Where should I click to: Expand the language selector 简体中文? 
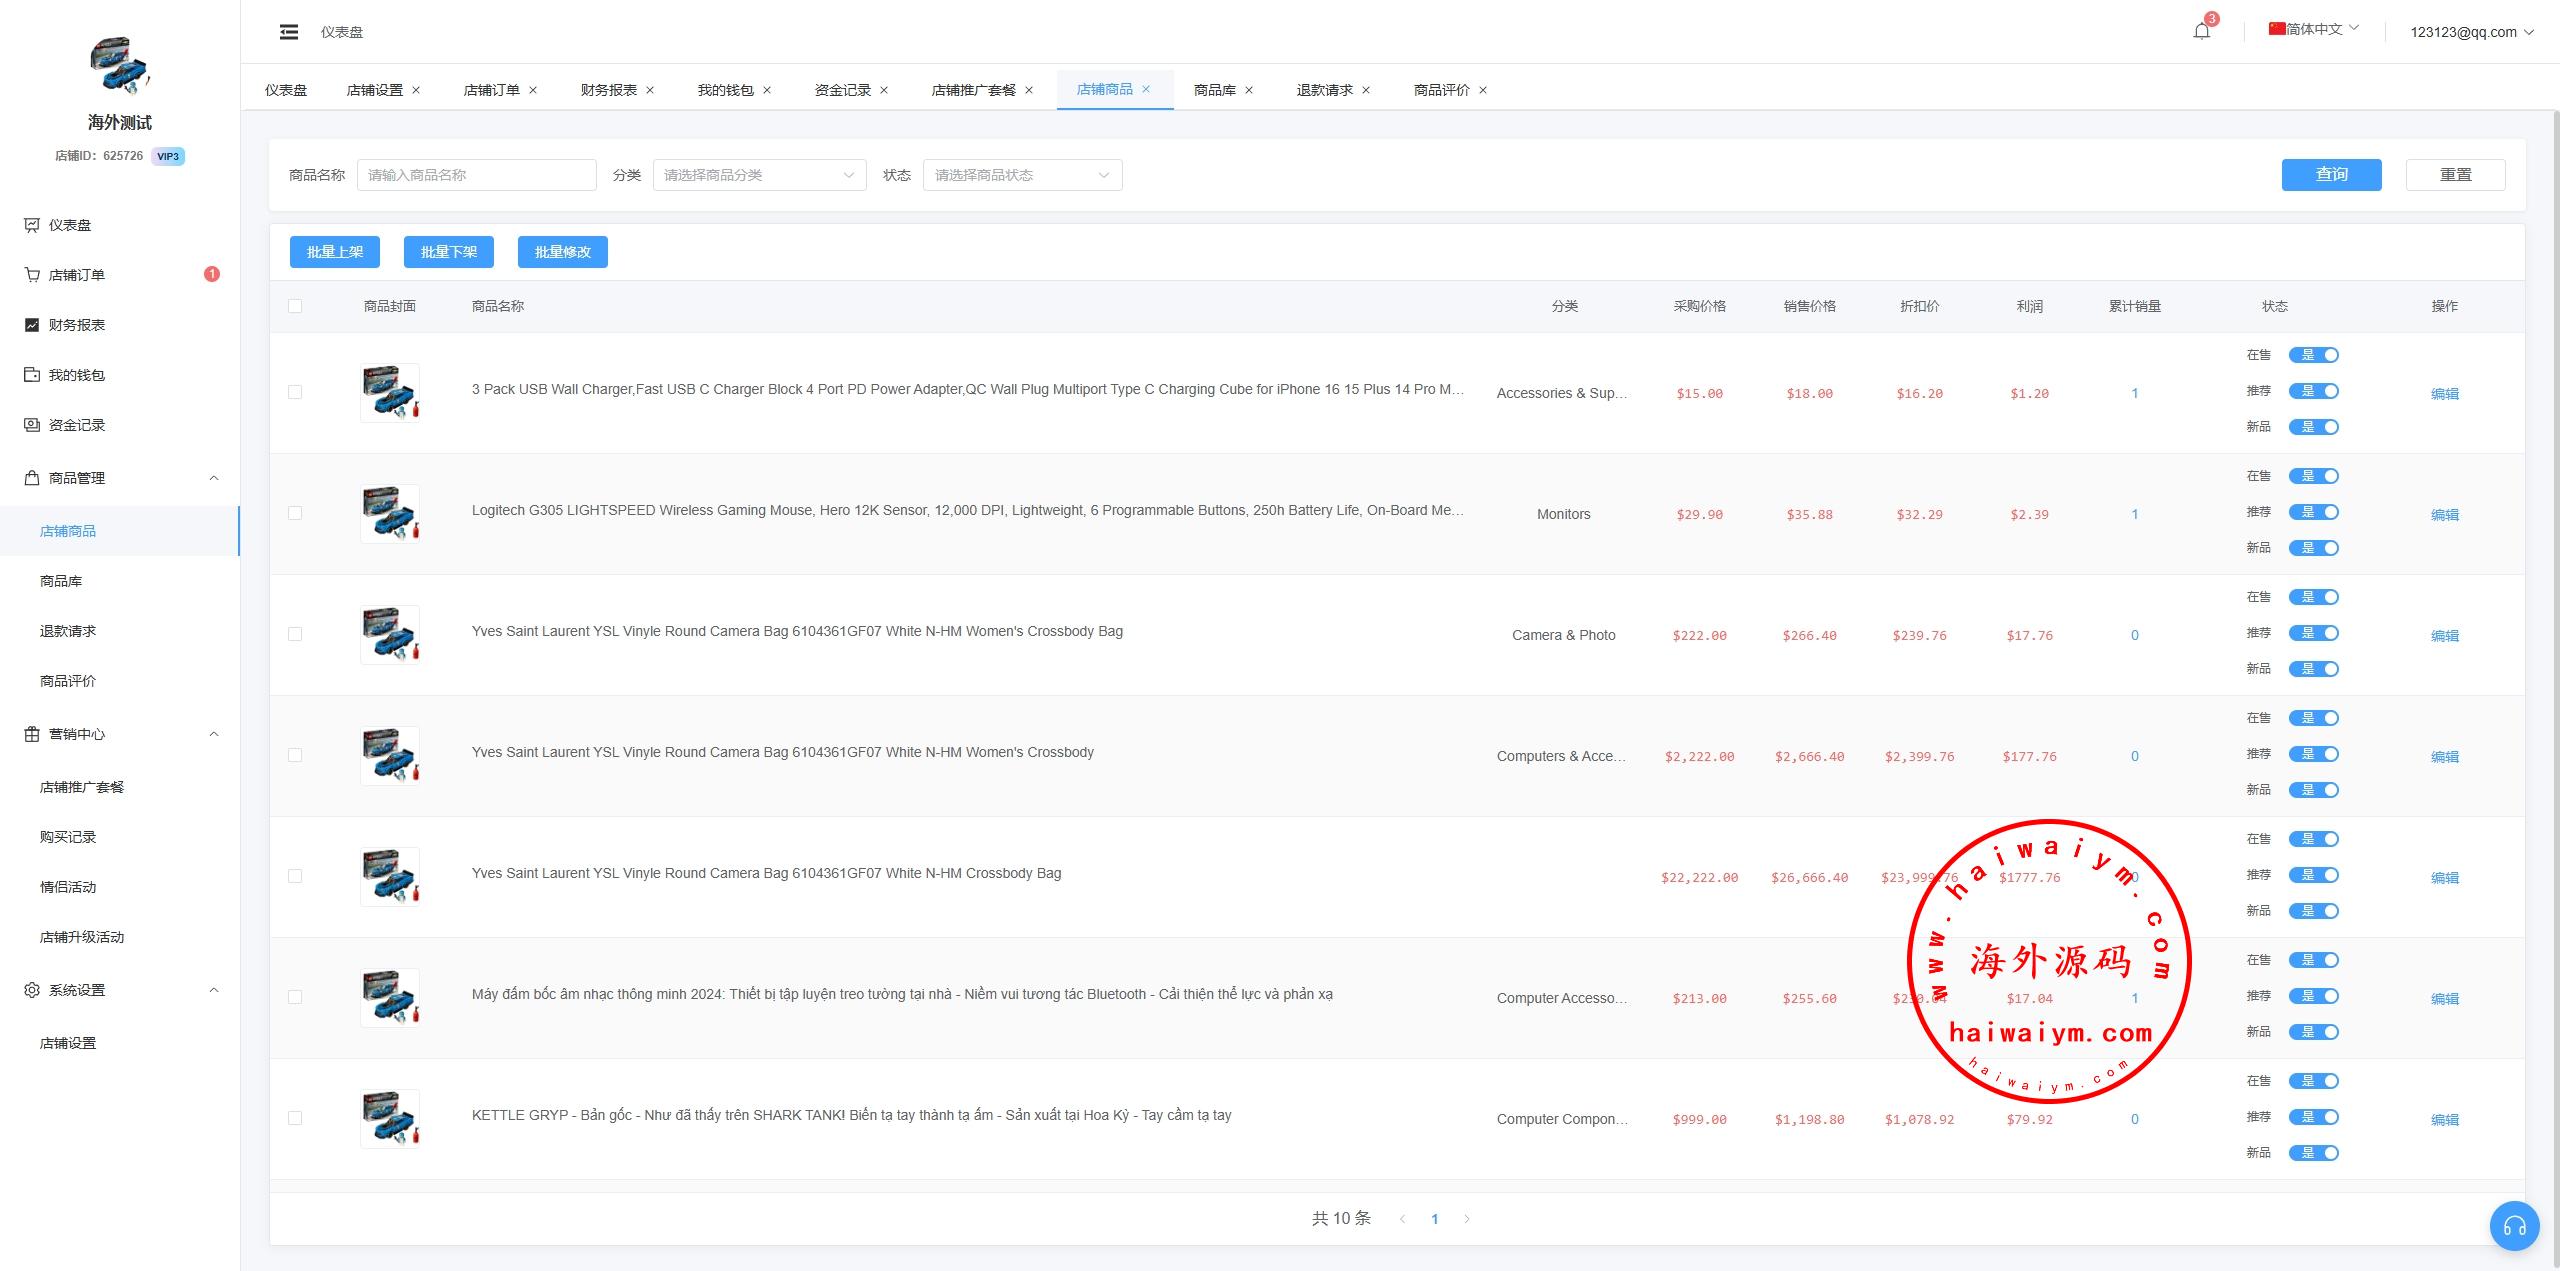(x=2314, y=29)
